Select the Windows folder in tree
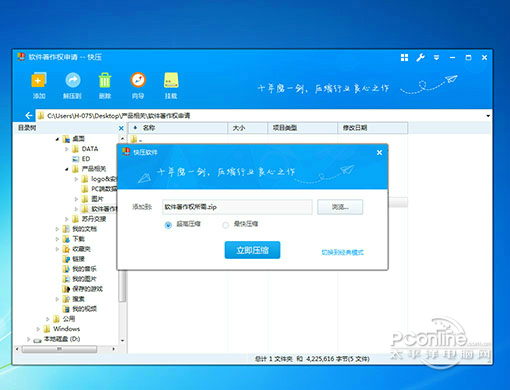 67,329
